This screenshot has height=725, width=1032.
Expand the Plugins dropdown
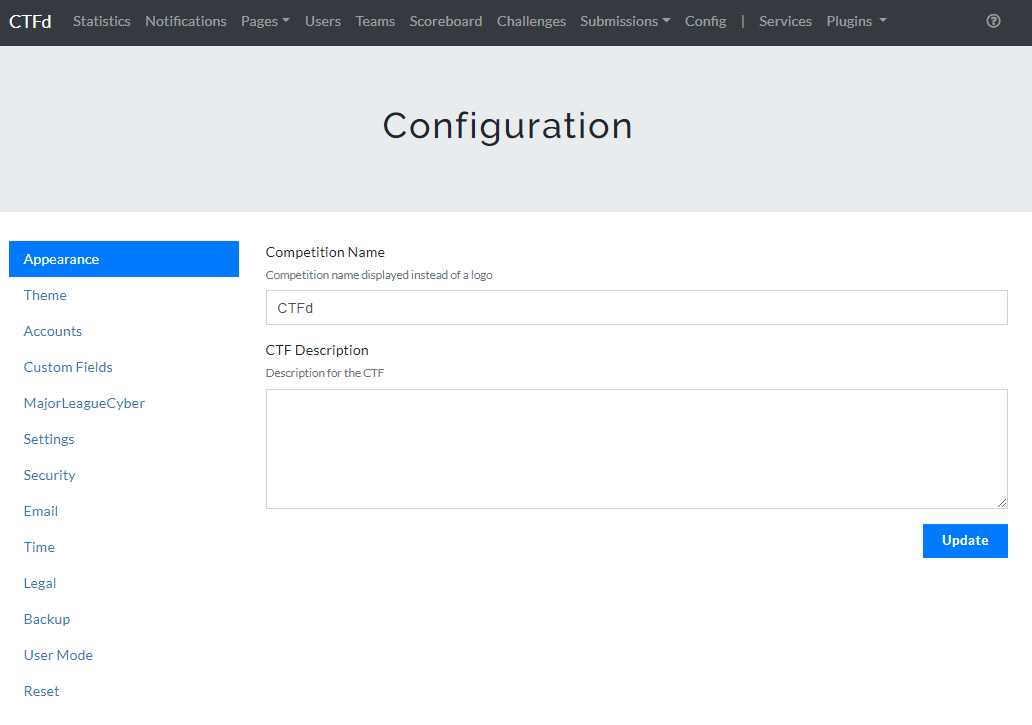pyautogui.click(x=856, y=21)
